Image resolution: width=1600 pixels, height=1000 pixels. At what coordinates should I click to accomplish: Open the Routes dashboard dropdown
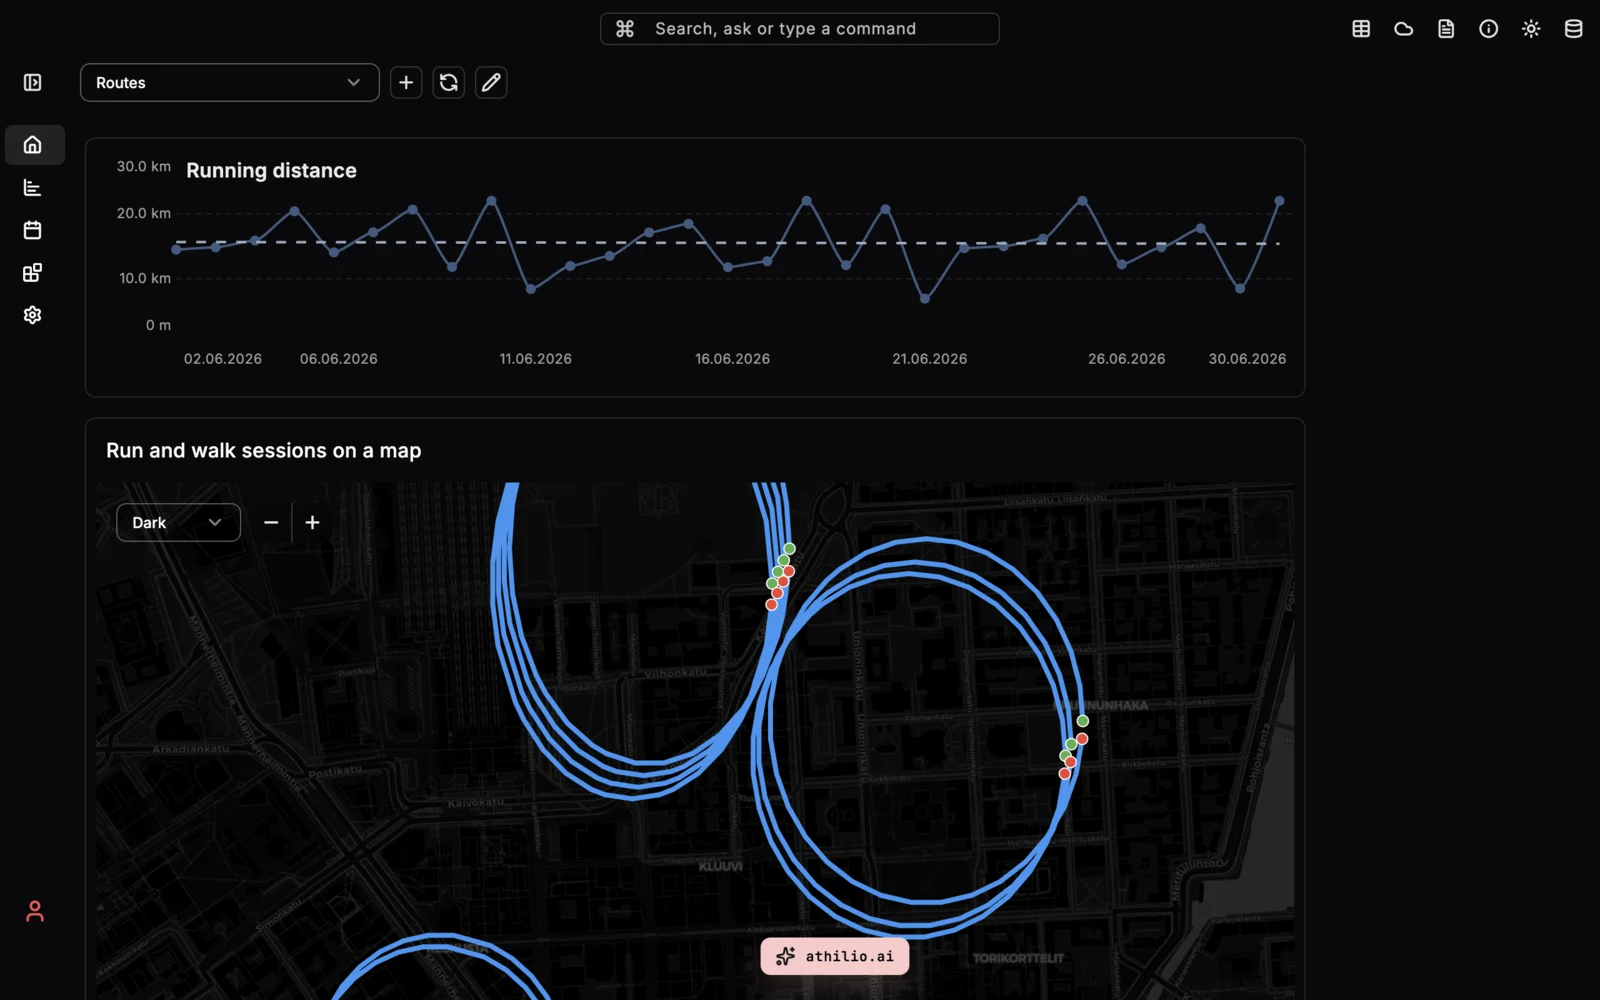230,83
